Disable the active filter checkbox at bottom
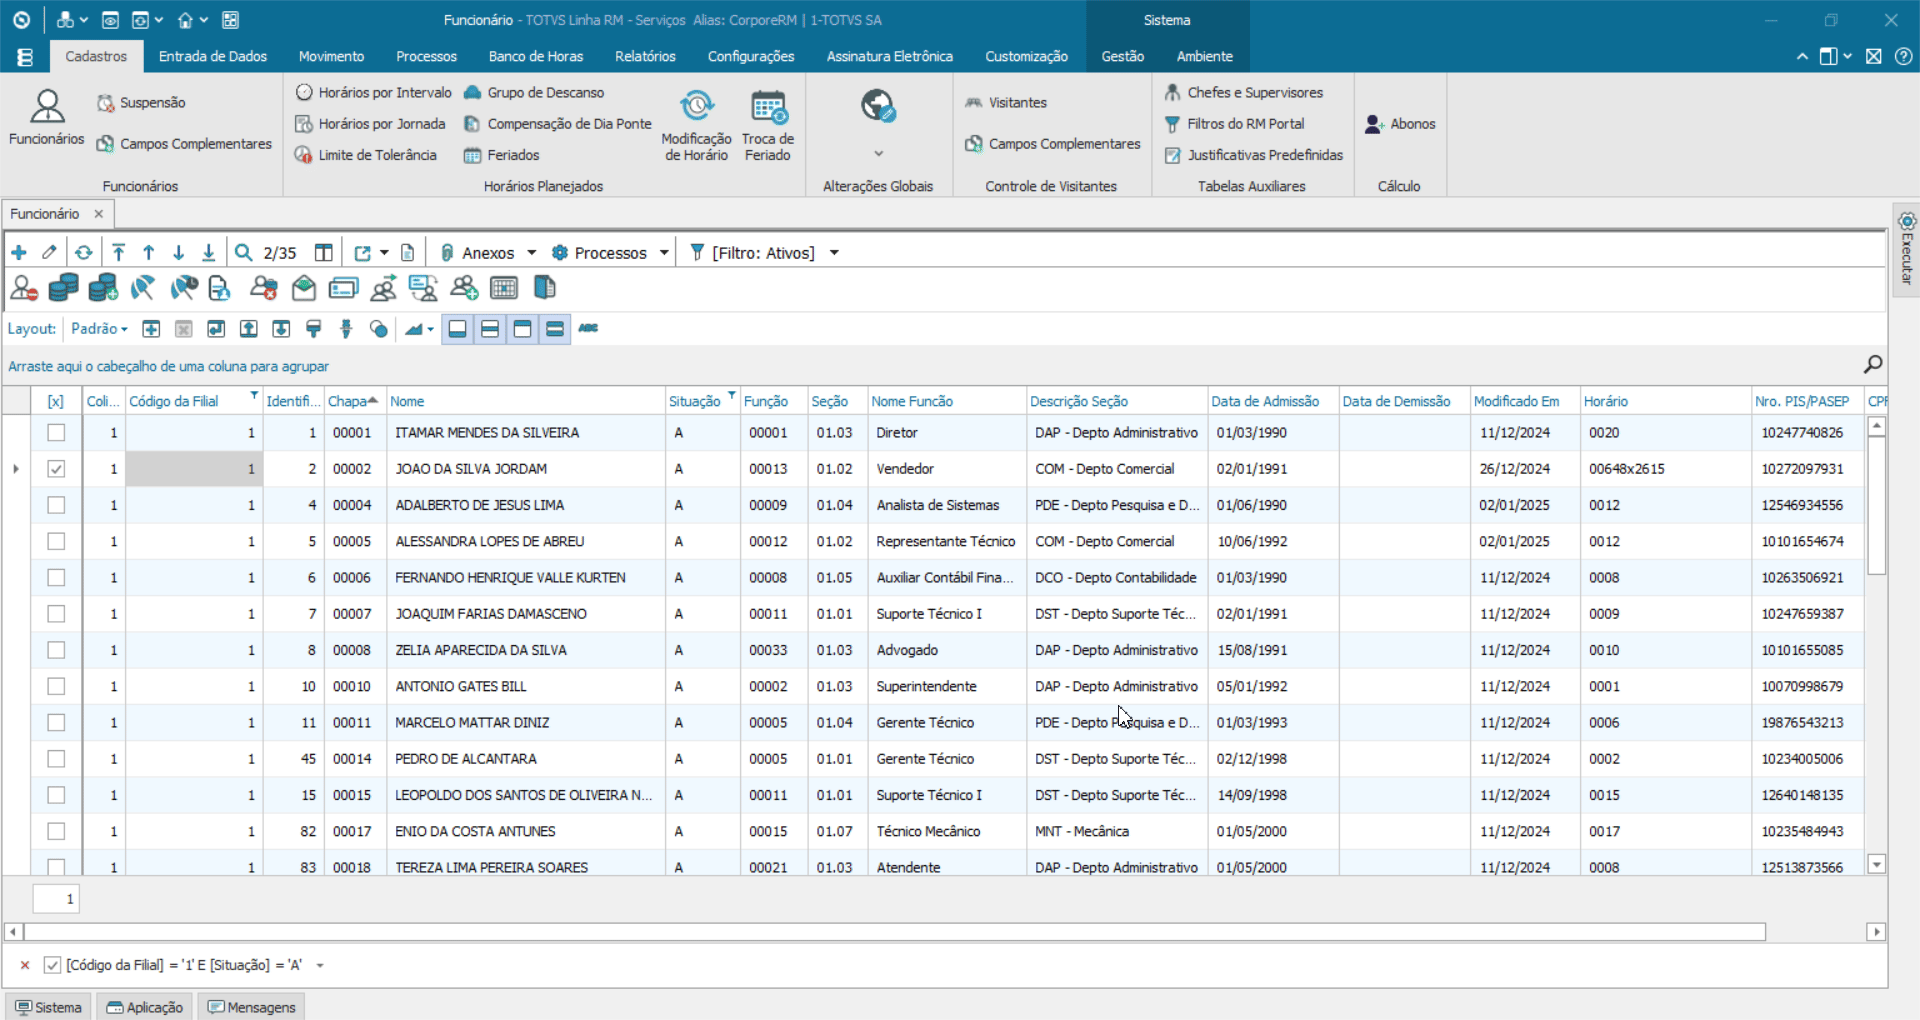The height and width of the screenshot is (1020, 1920). click(52, 965)
